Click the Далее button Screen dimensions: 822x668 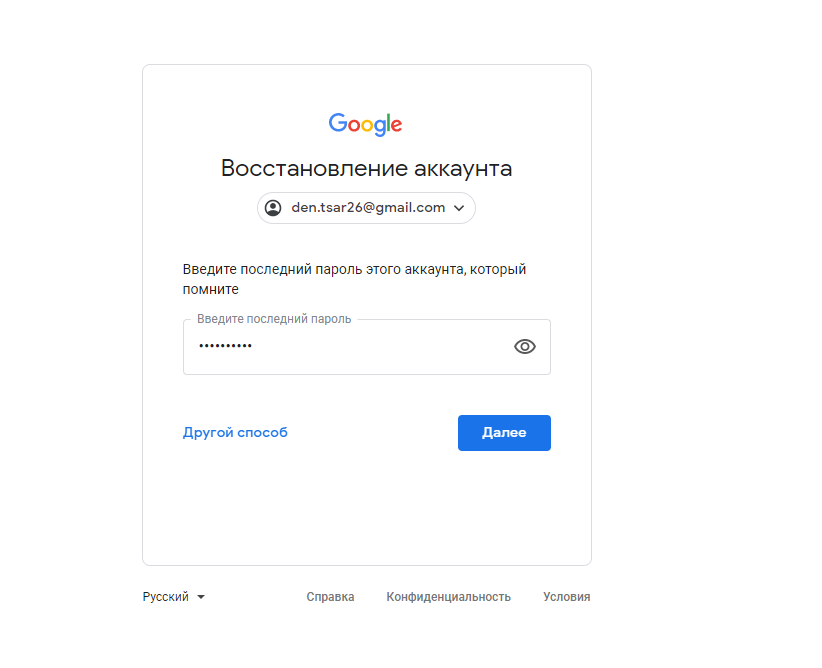(504, 433)
